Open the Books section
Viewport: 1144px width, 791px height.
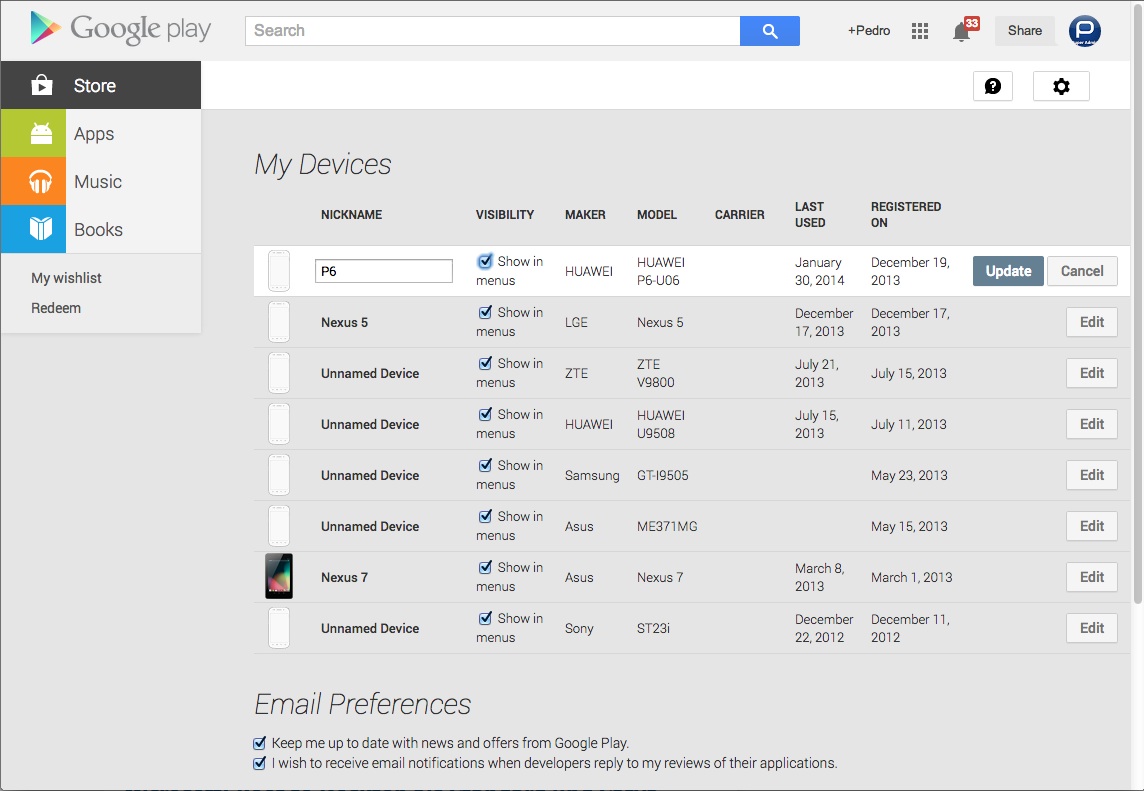click(x=101, y=229)
